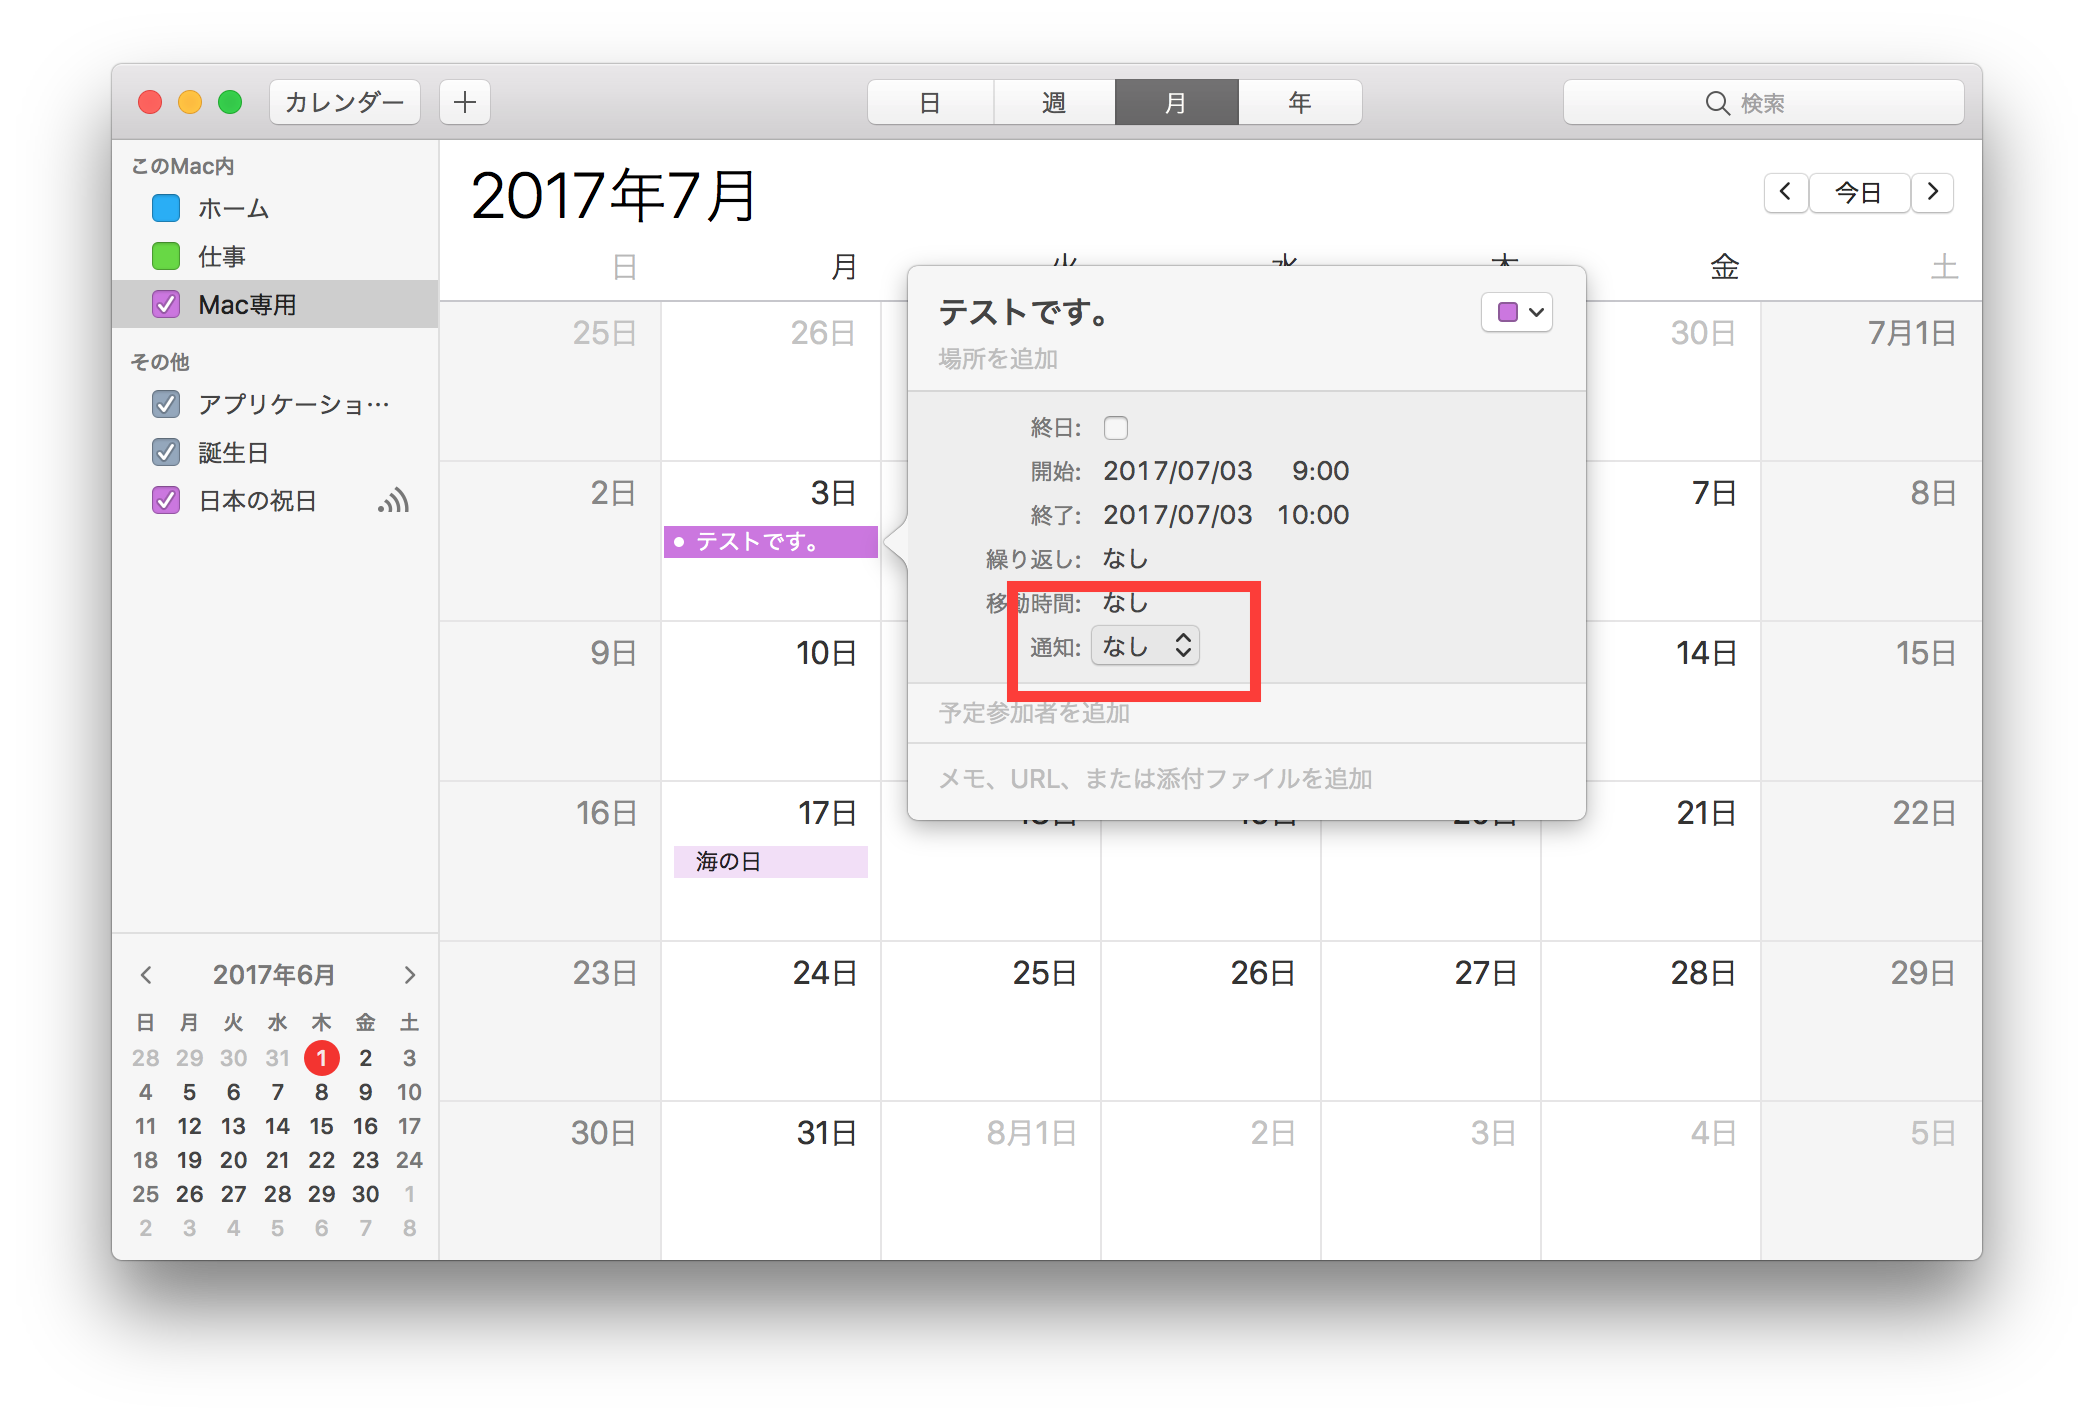Viewport: 2094px width, 1420px height.
Task: Switch to 年 year view tab
Action: 1299,102
